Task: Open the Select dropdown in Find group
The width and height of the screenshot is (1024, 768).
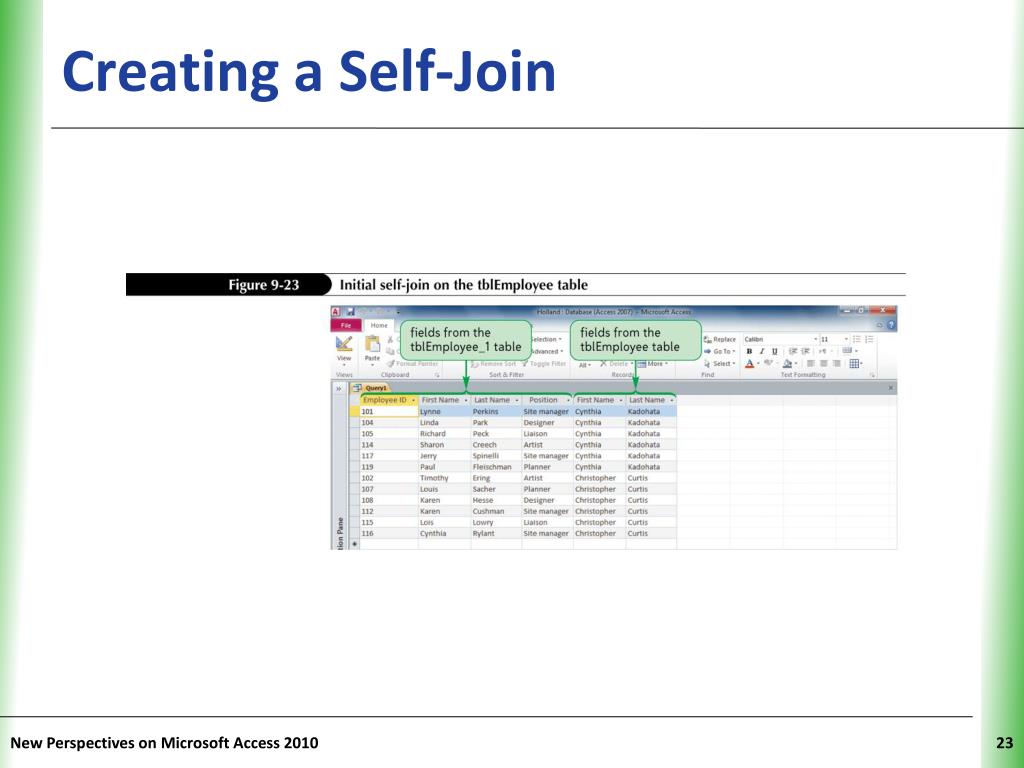Action: pos(720,364)
